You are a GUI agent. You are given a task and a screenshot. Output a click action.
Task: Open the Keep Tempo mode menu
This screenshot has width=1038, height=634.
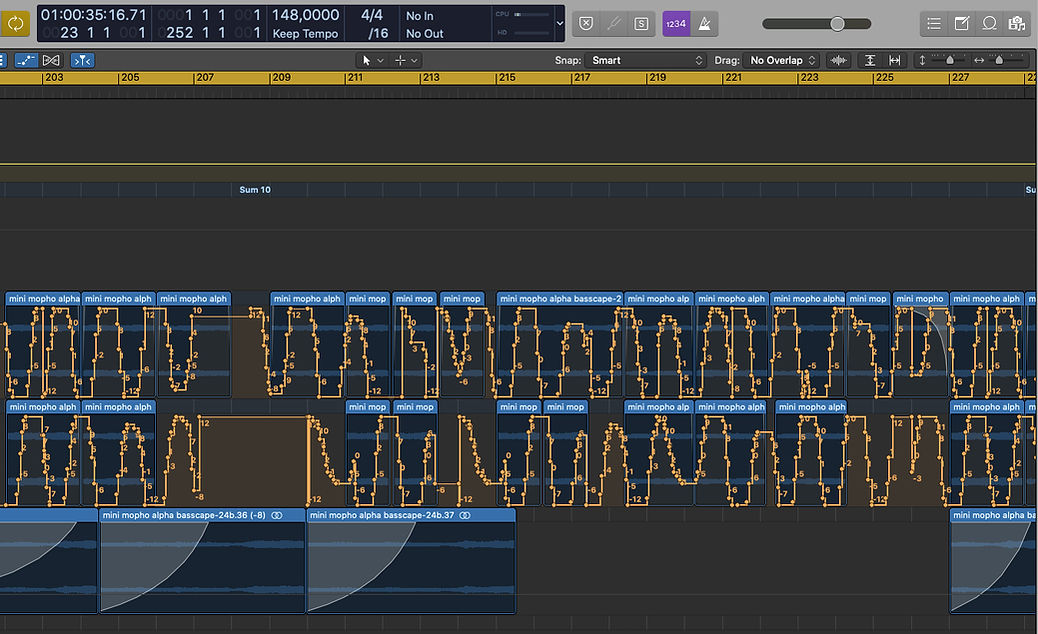tap(305, 33)
